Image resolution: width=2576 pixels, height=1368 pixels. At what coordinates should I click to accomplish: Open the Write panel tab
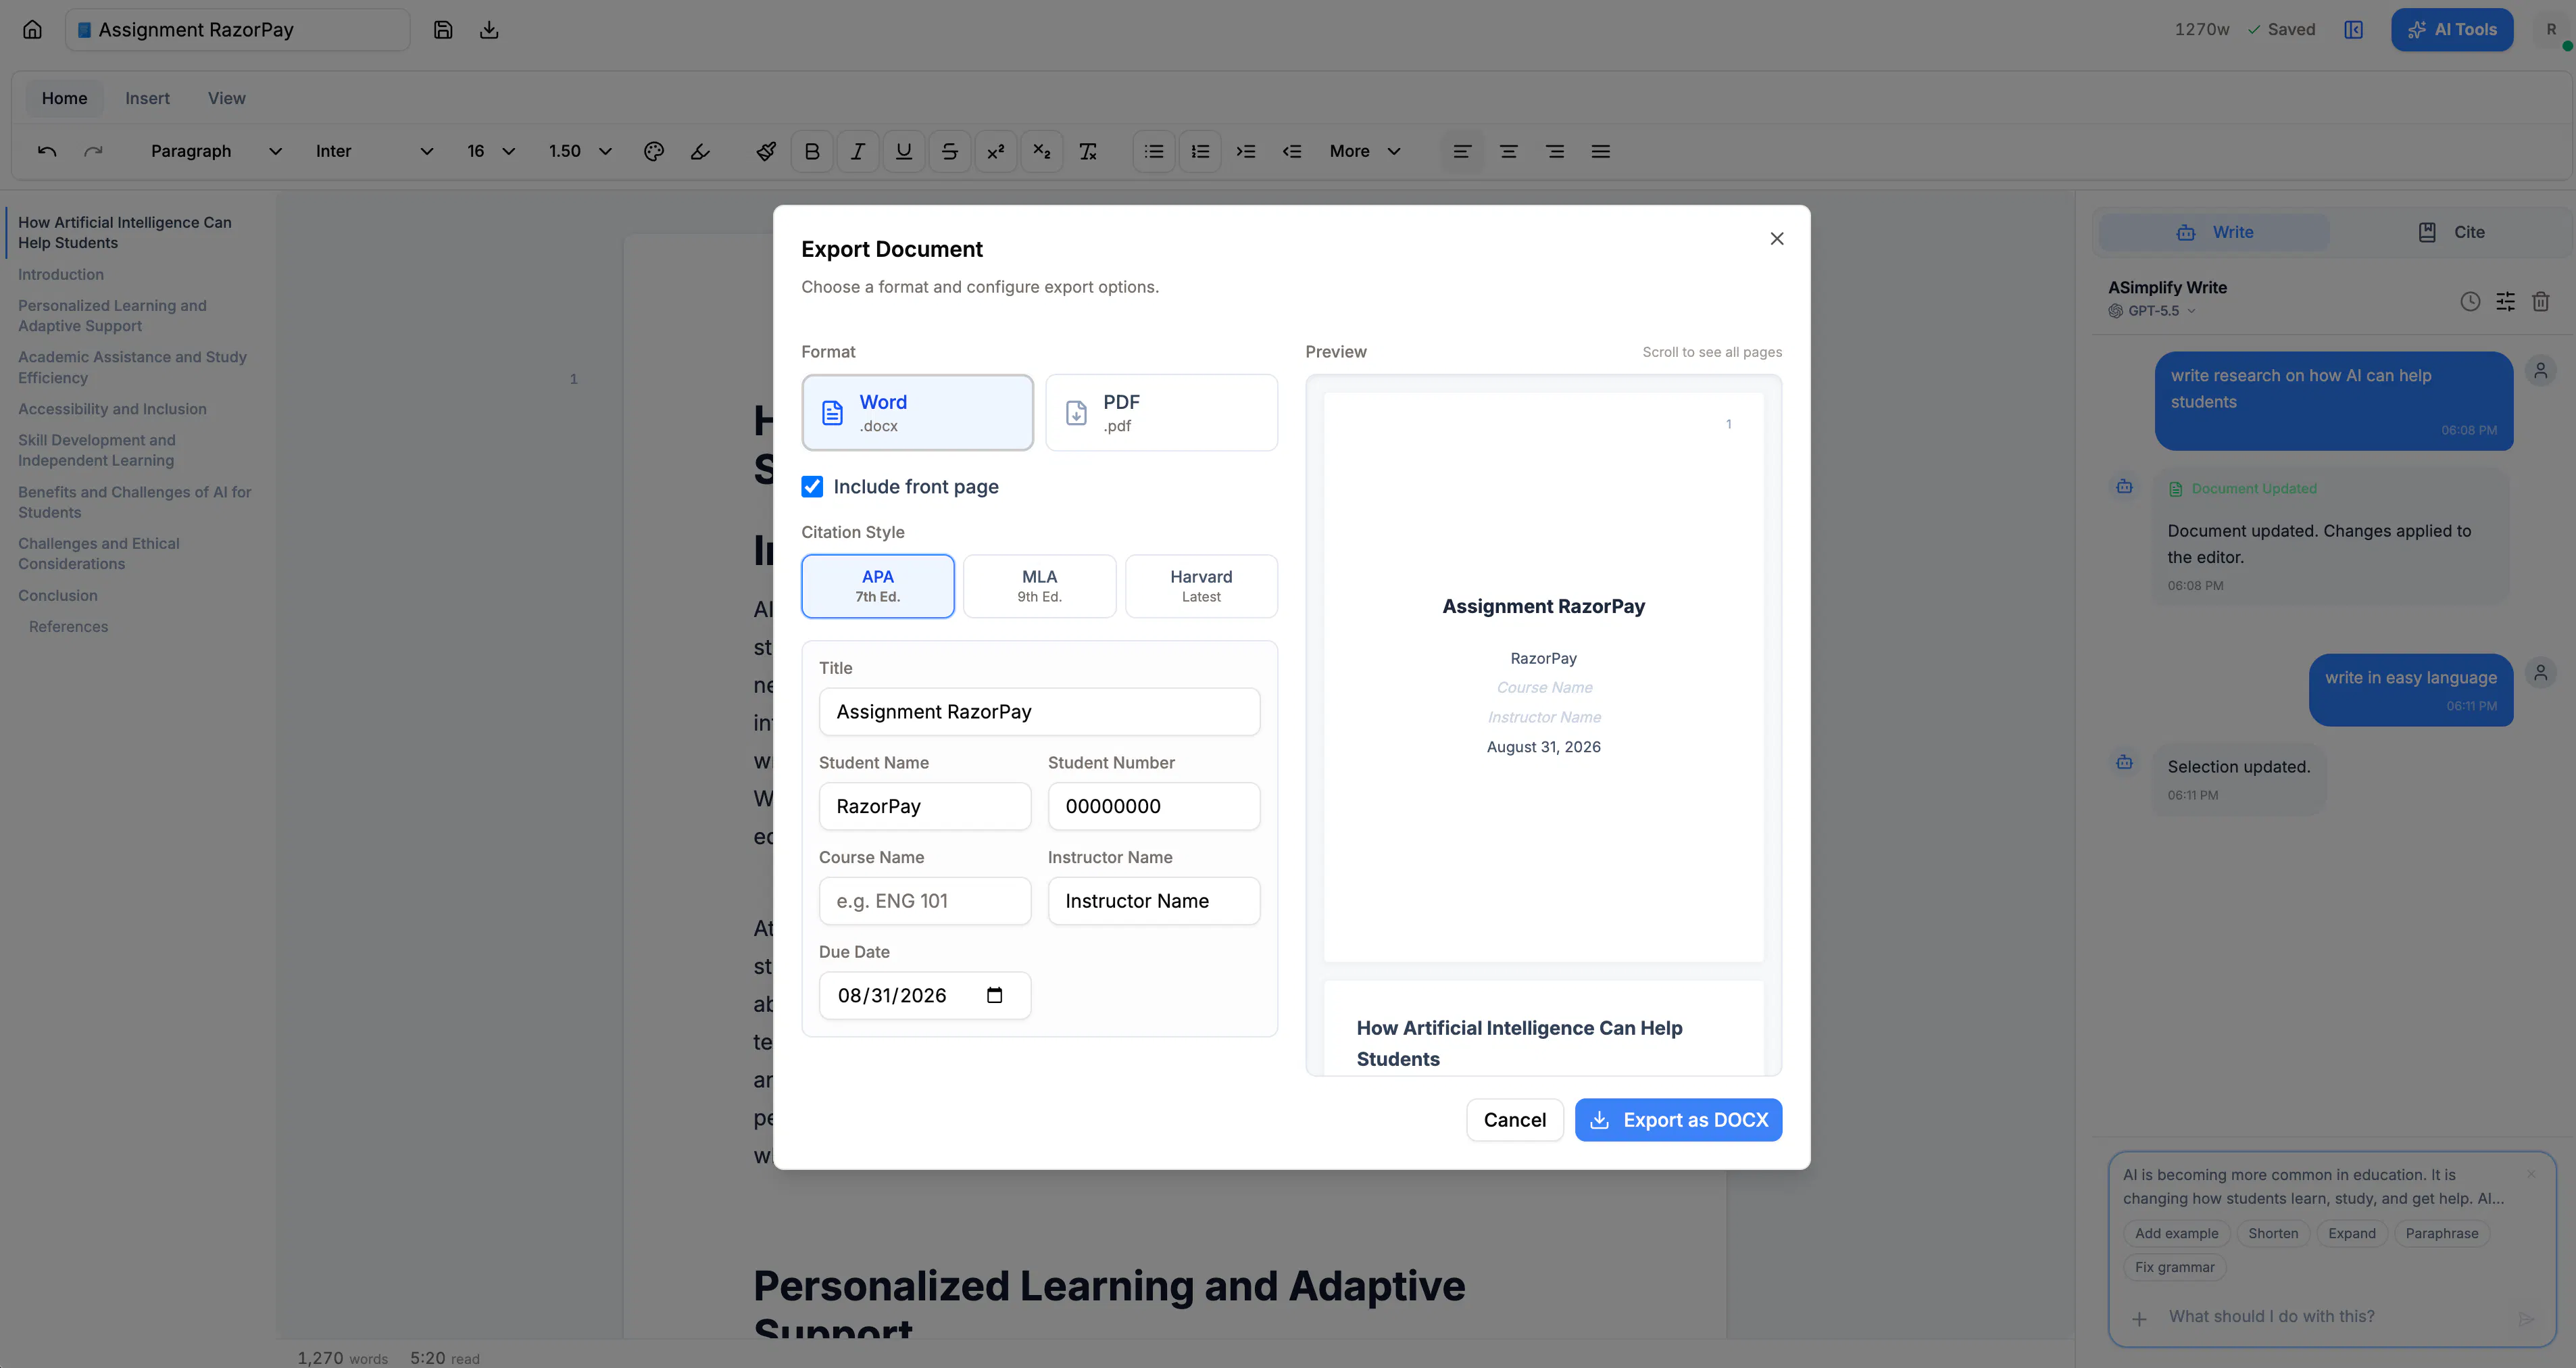(x=2214, y=232)
